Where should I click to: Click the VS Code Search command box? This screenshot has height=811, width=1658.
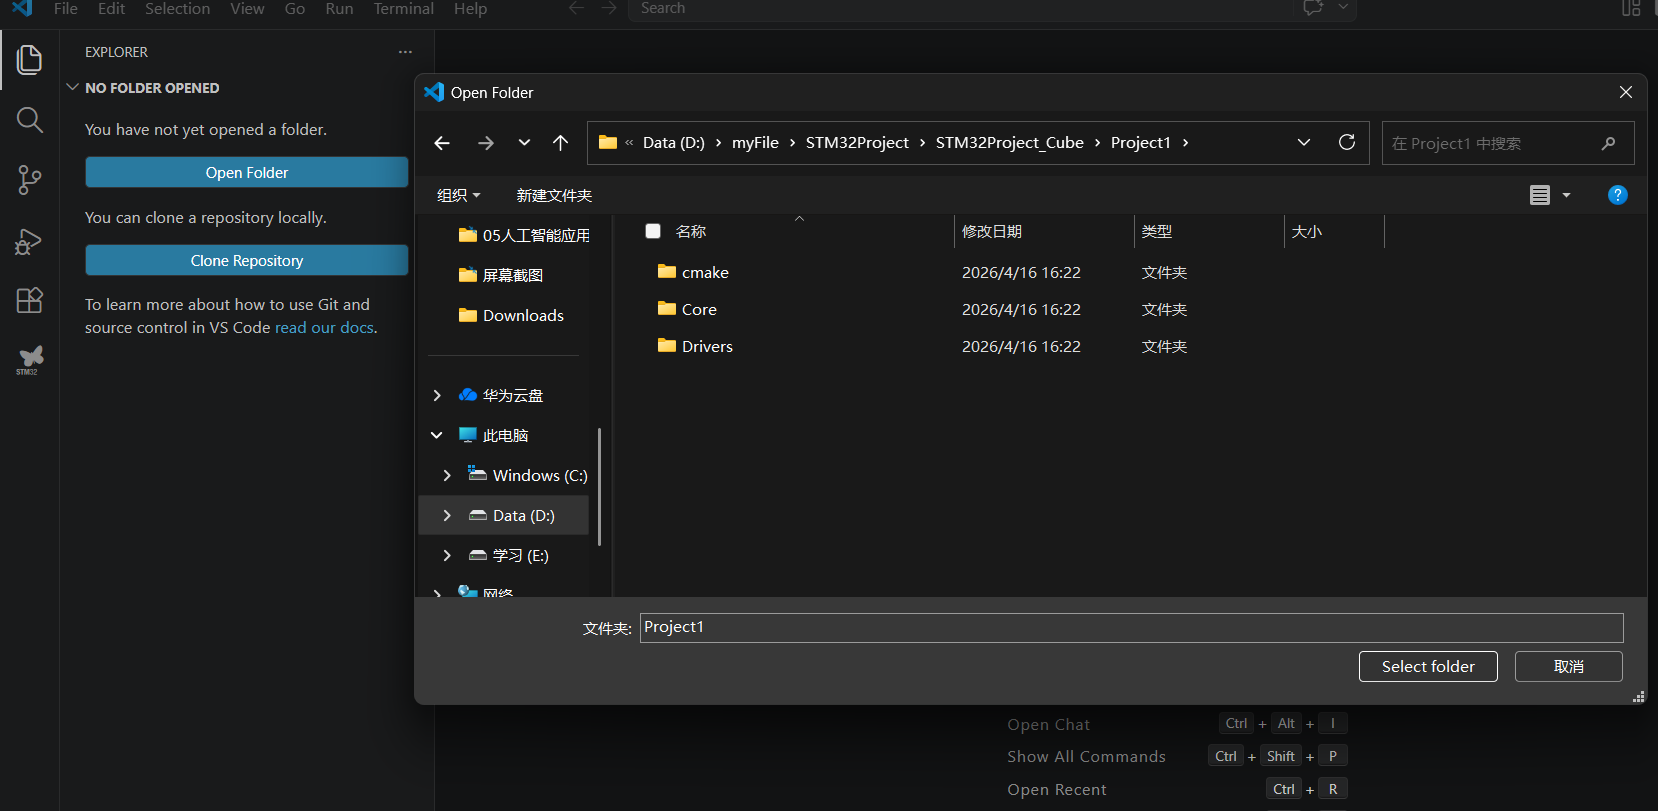[x=960, y=8]
